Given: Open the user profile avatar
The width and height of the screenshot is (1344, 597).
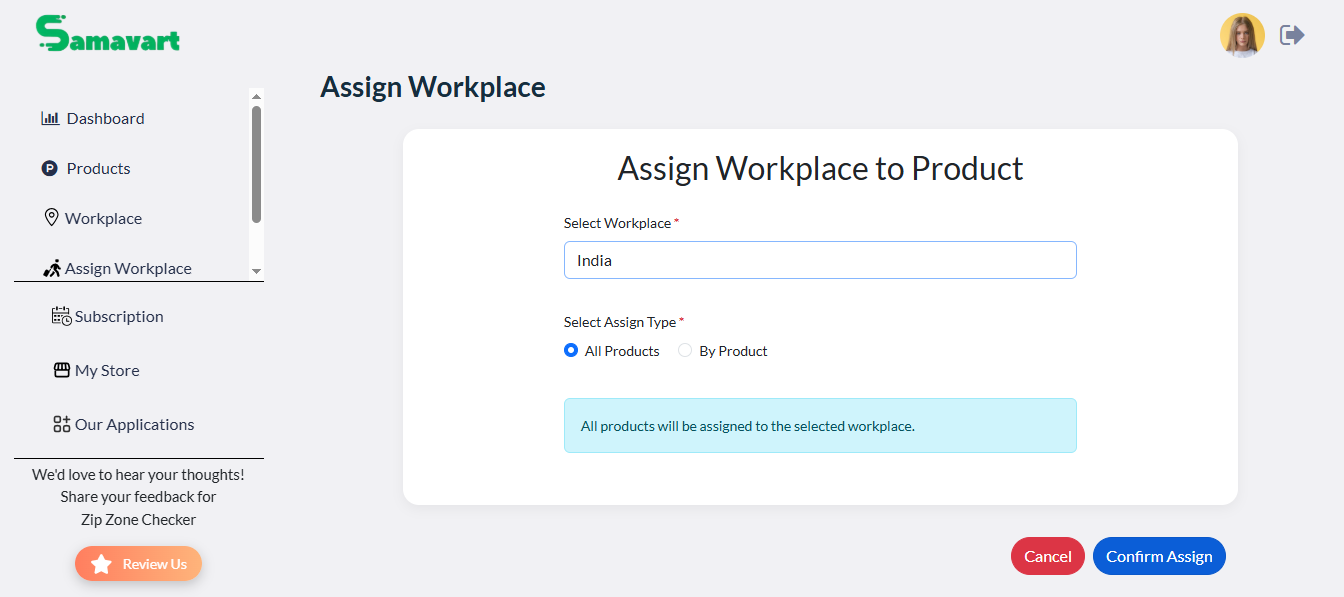Looking at the screenshot, I should click(1242, 35).
